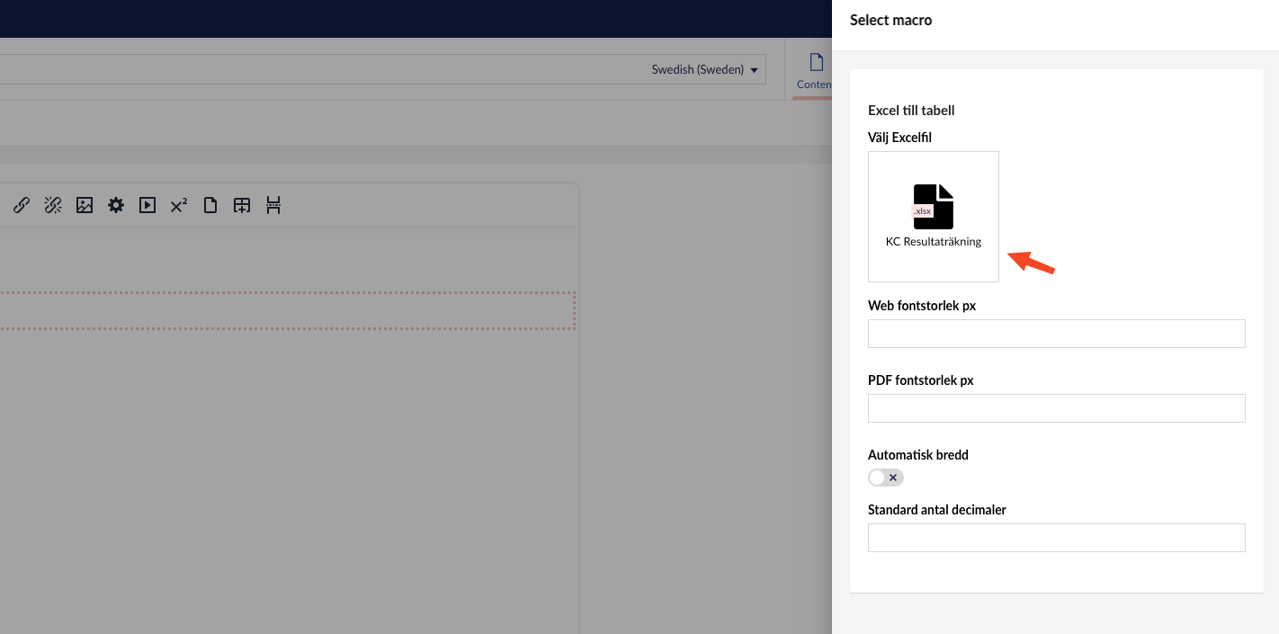Click the insert table icon
The image size is (1279, 634).
[x=242, y=205]
